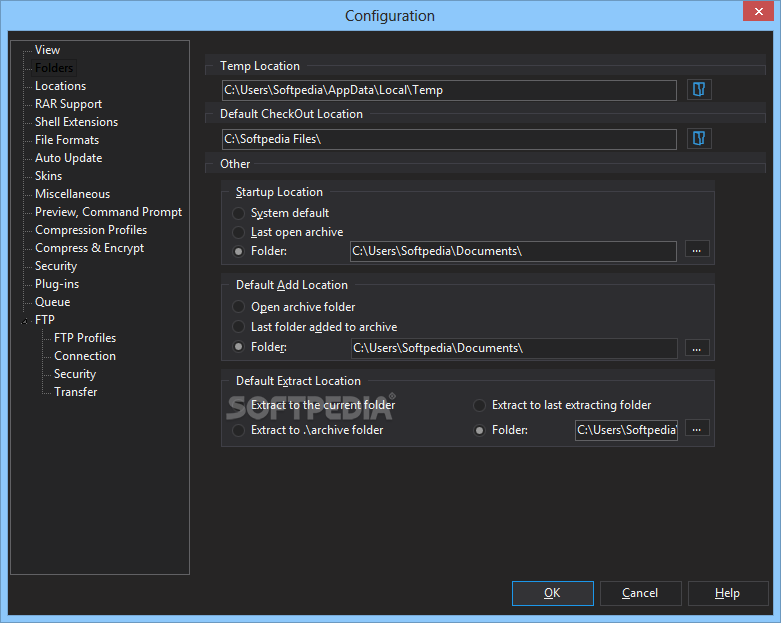Open Plug-ins settings page
This screenshot has width=781, height=623.
57,284
